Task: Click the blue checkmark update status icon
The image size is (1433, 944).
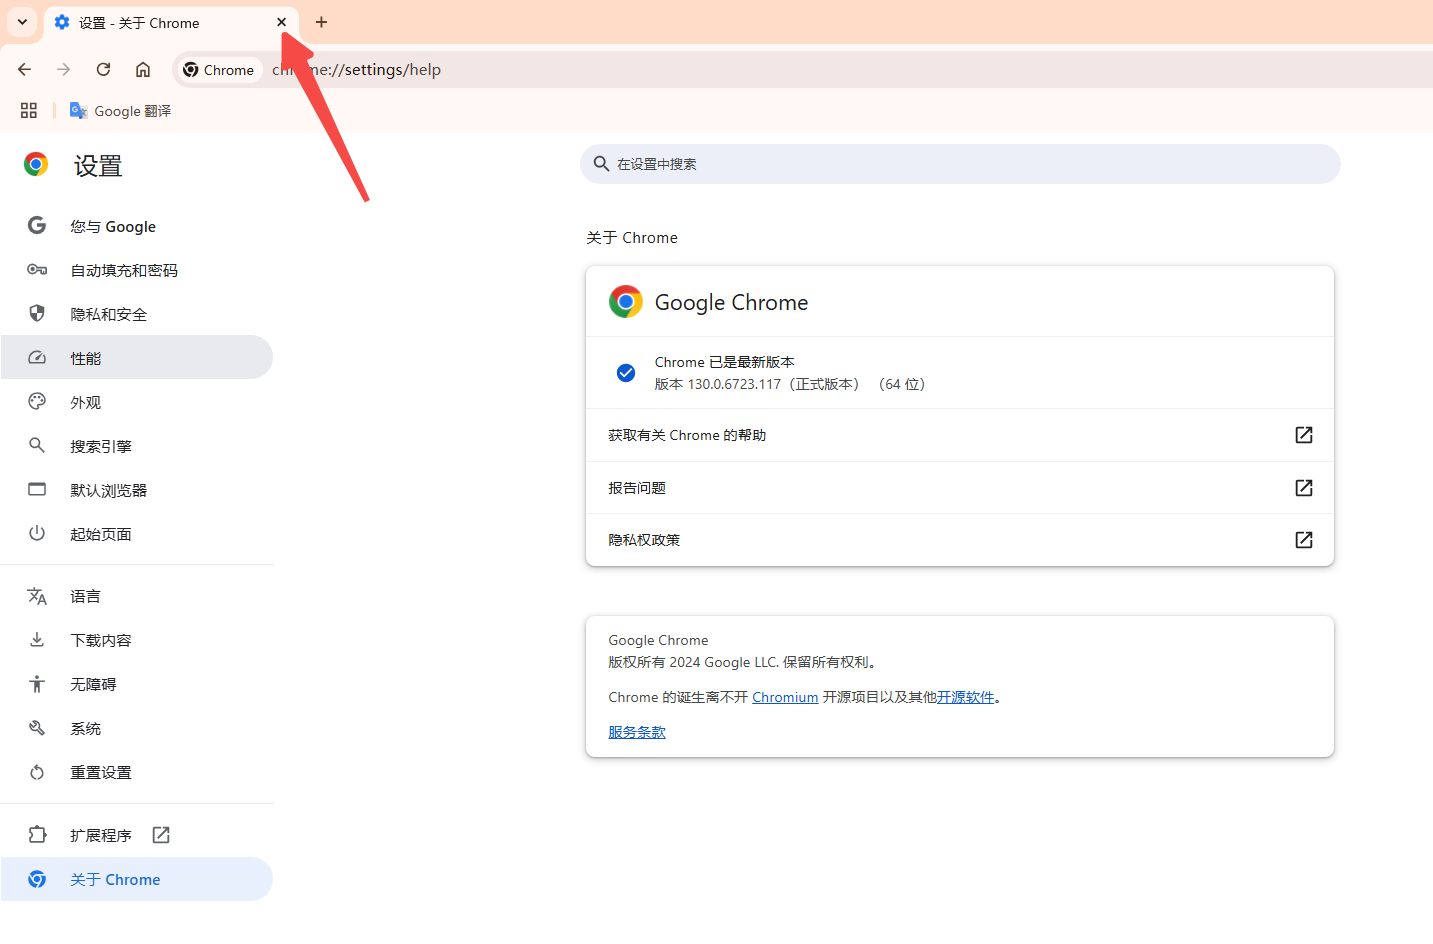Action: 626,373
